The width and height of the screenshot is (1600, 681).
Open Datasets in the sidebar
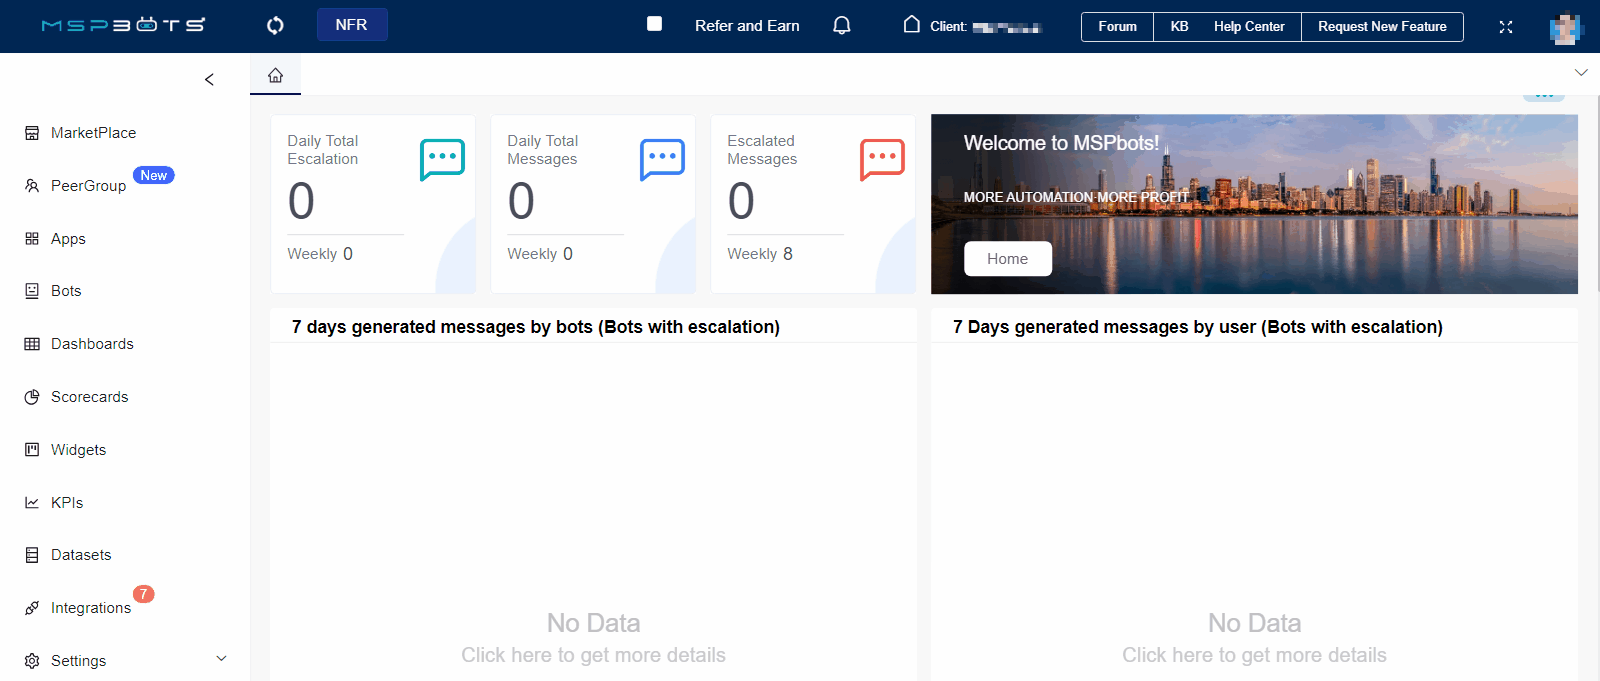click(x=80, y=555)
